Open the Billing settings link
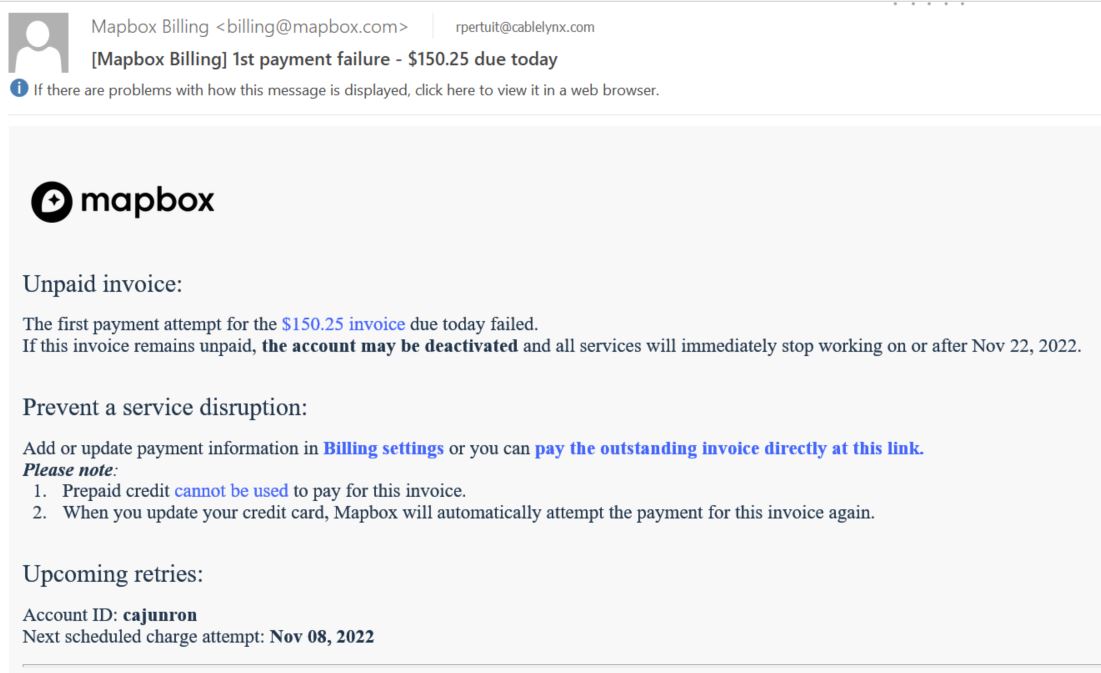The width and height of the screenshot is (1101, 673). coord(383,448)
